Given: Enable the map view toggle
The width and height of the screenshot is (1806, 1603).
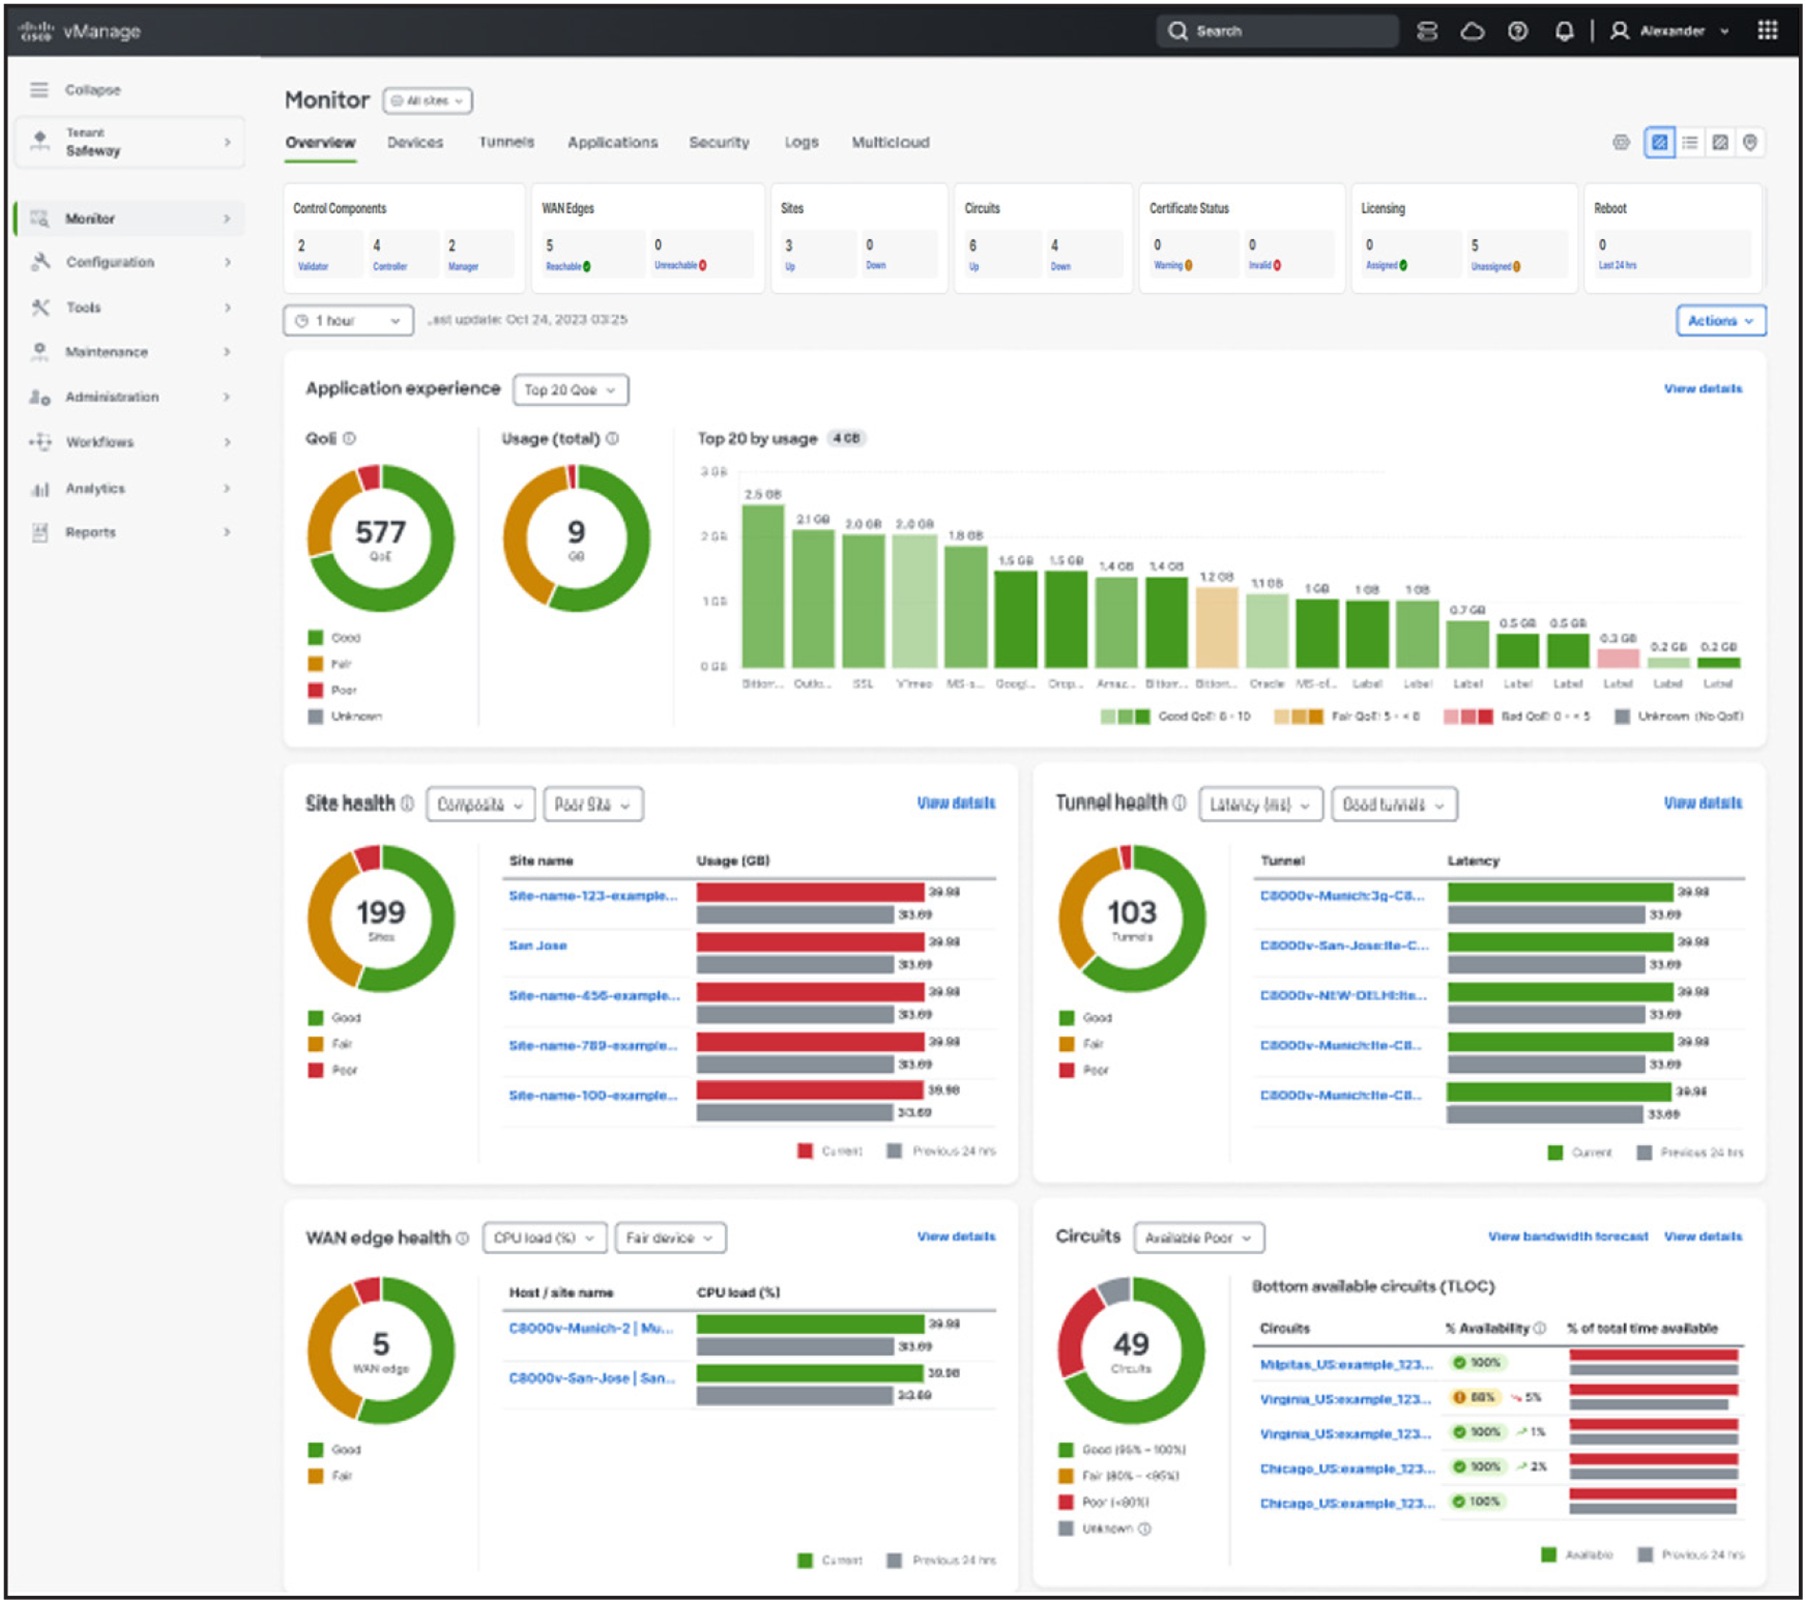Looking at the screenshot, I should pos(1752,141).
